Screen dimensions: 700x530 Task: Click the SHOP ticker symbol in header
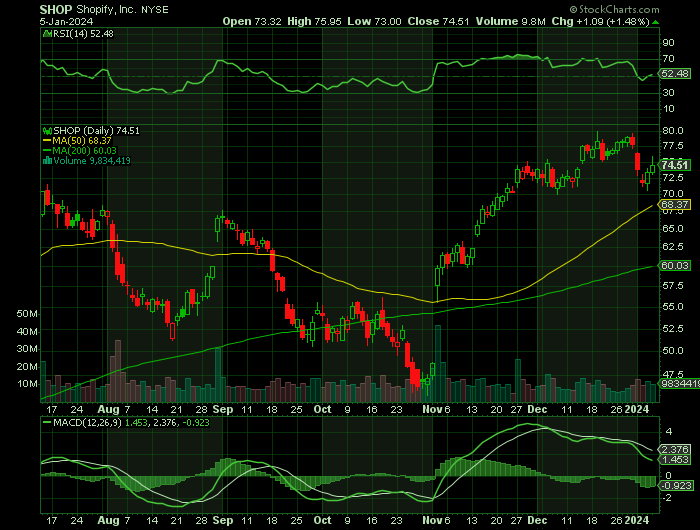point(56,9)
